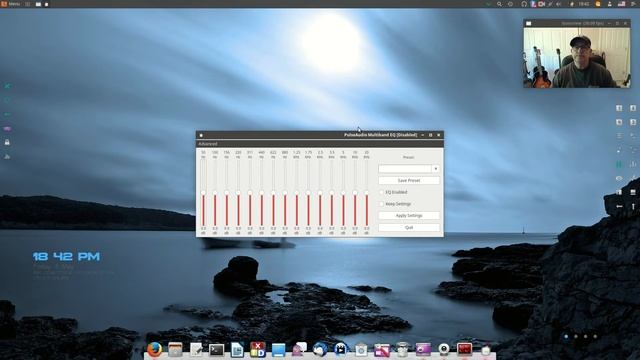
Task: Open the webcam application icon in dock
Action: click(444, 350)
